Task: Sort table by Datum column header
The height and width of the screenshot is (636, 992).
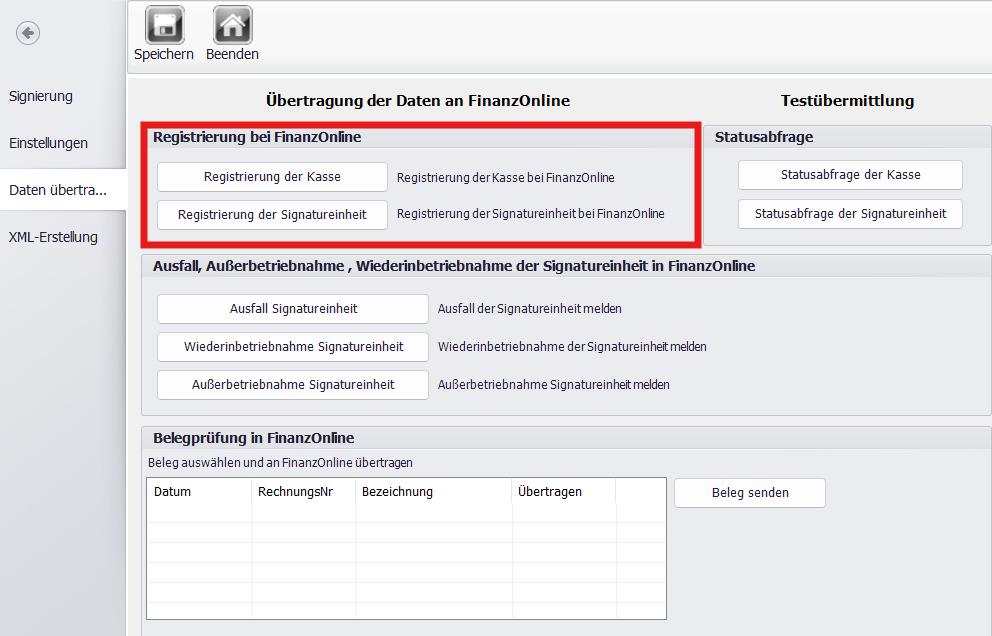Action: click(199, 492)
